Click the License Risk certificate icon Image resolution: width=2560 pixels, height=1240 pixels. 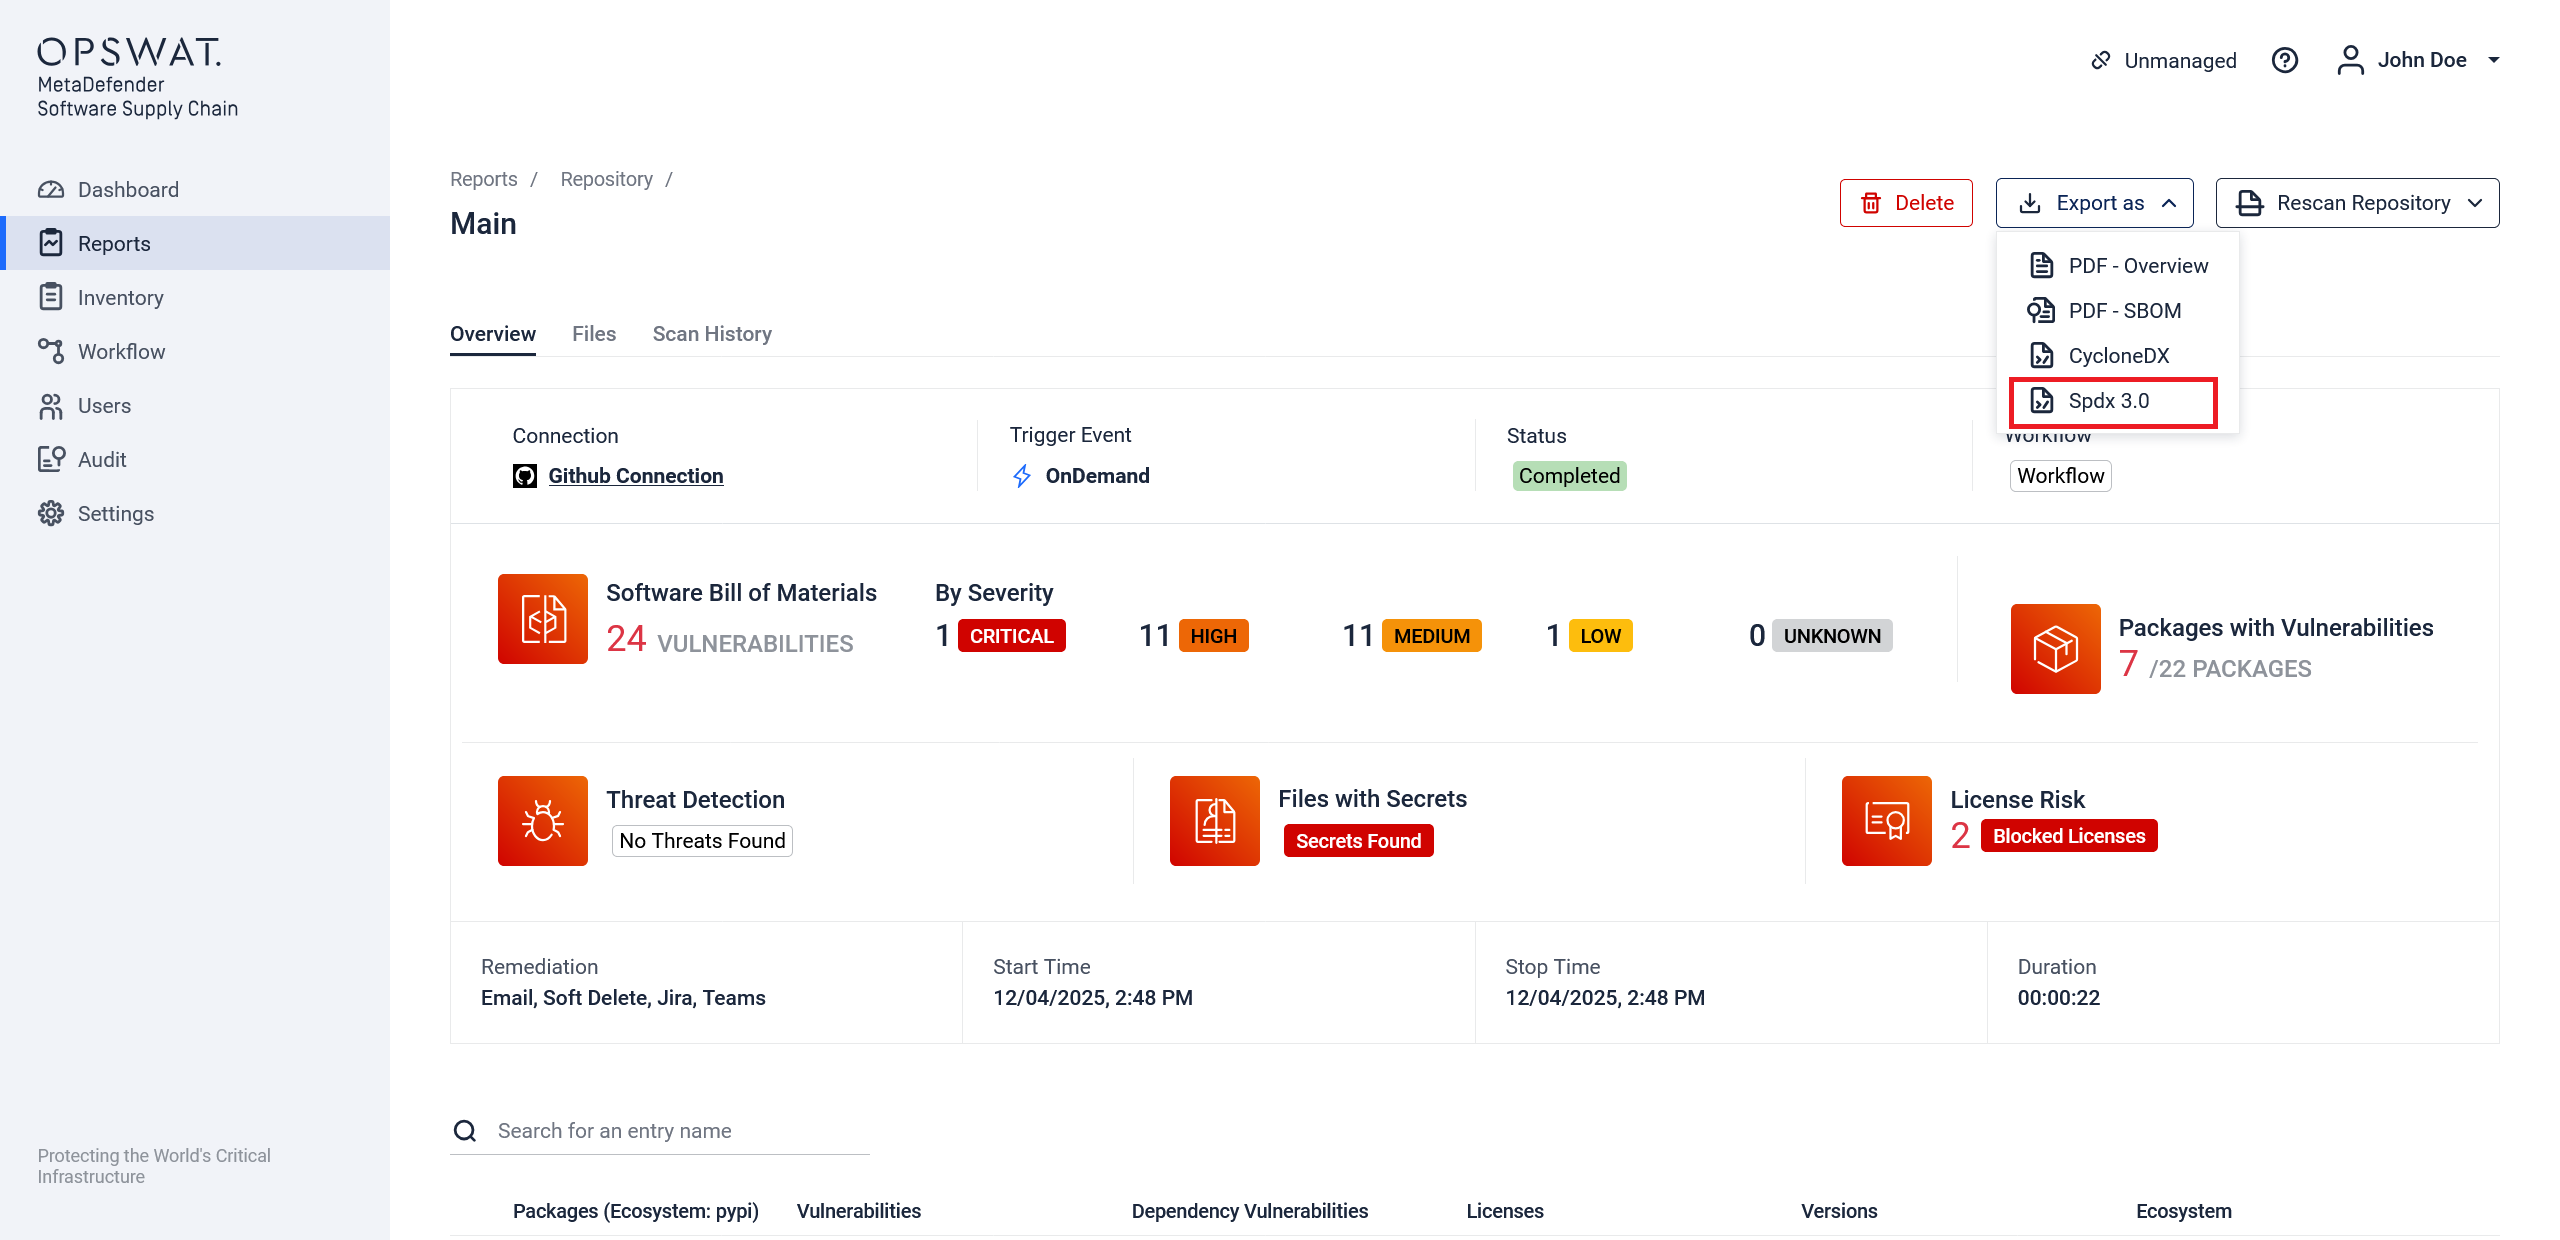pyautogui.click(x=1886, y=821)
